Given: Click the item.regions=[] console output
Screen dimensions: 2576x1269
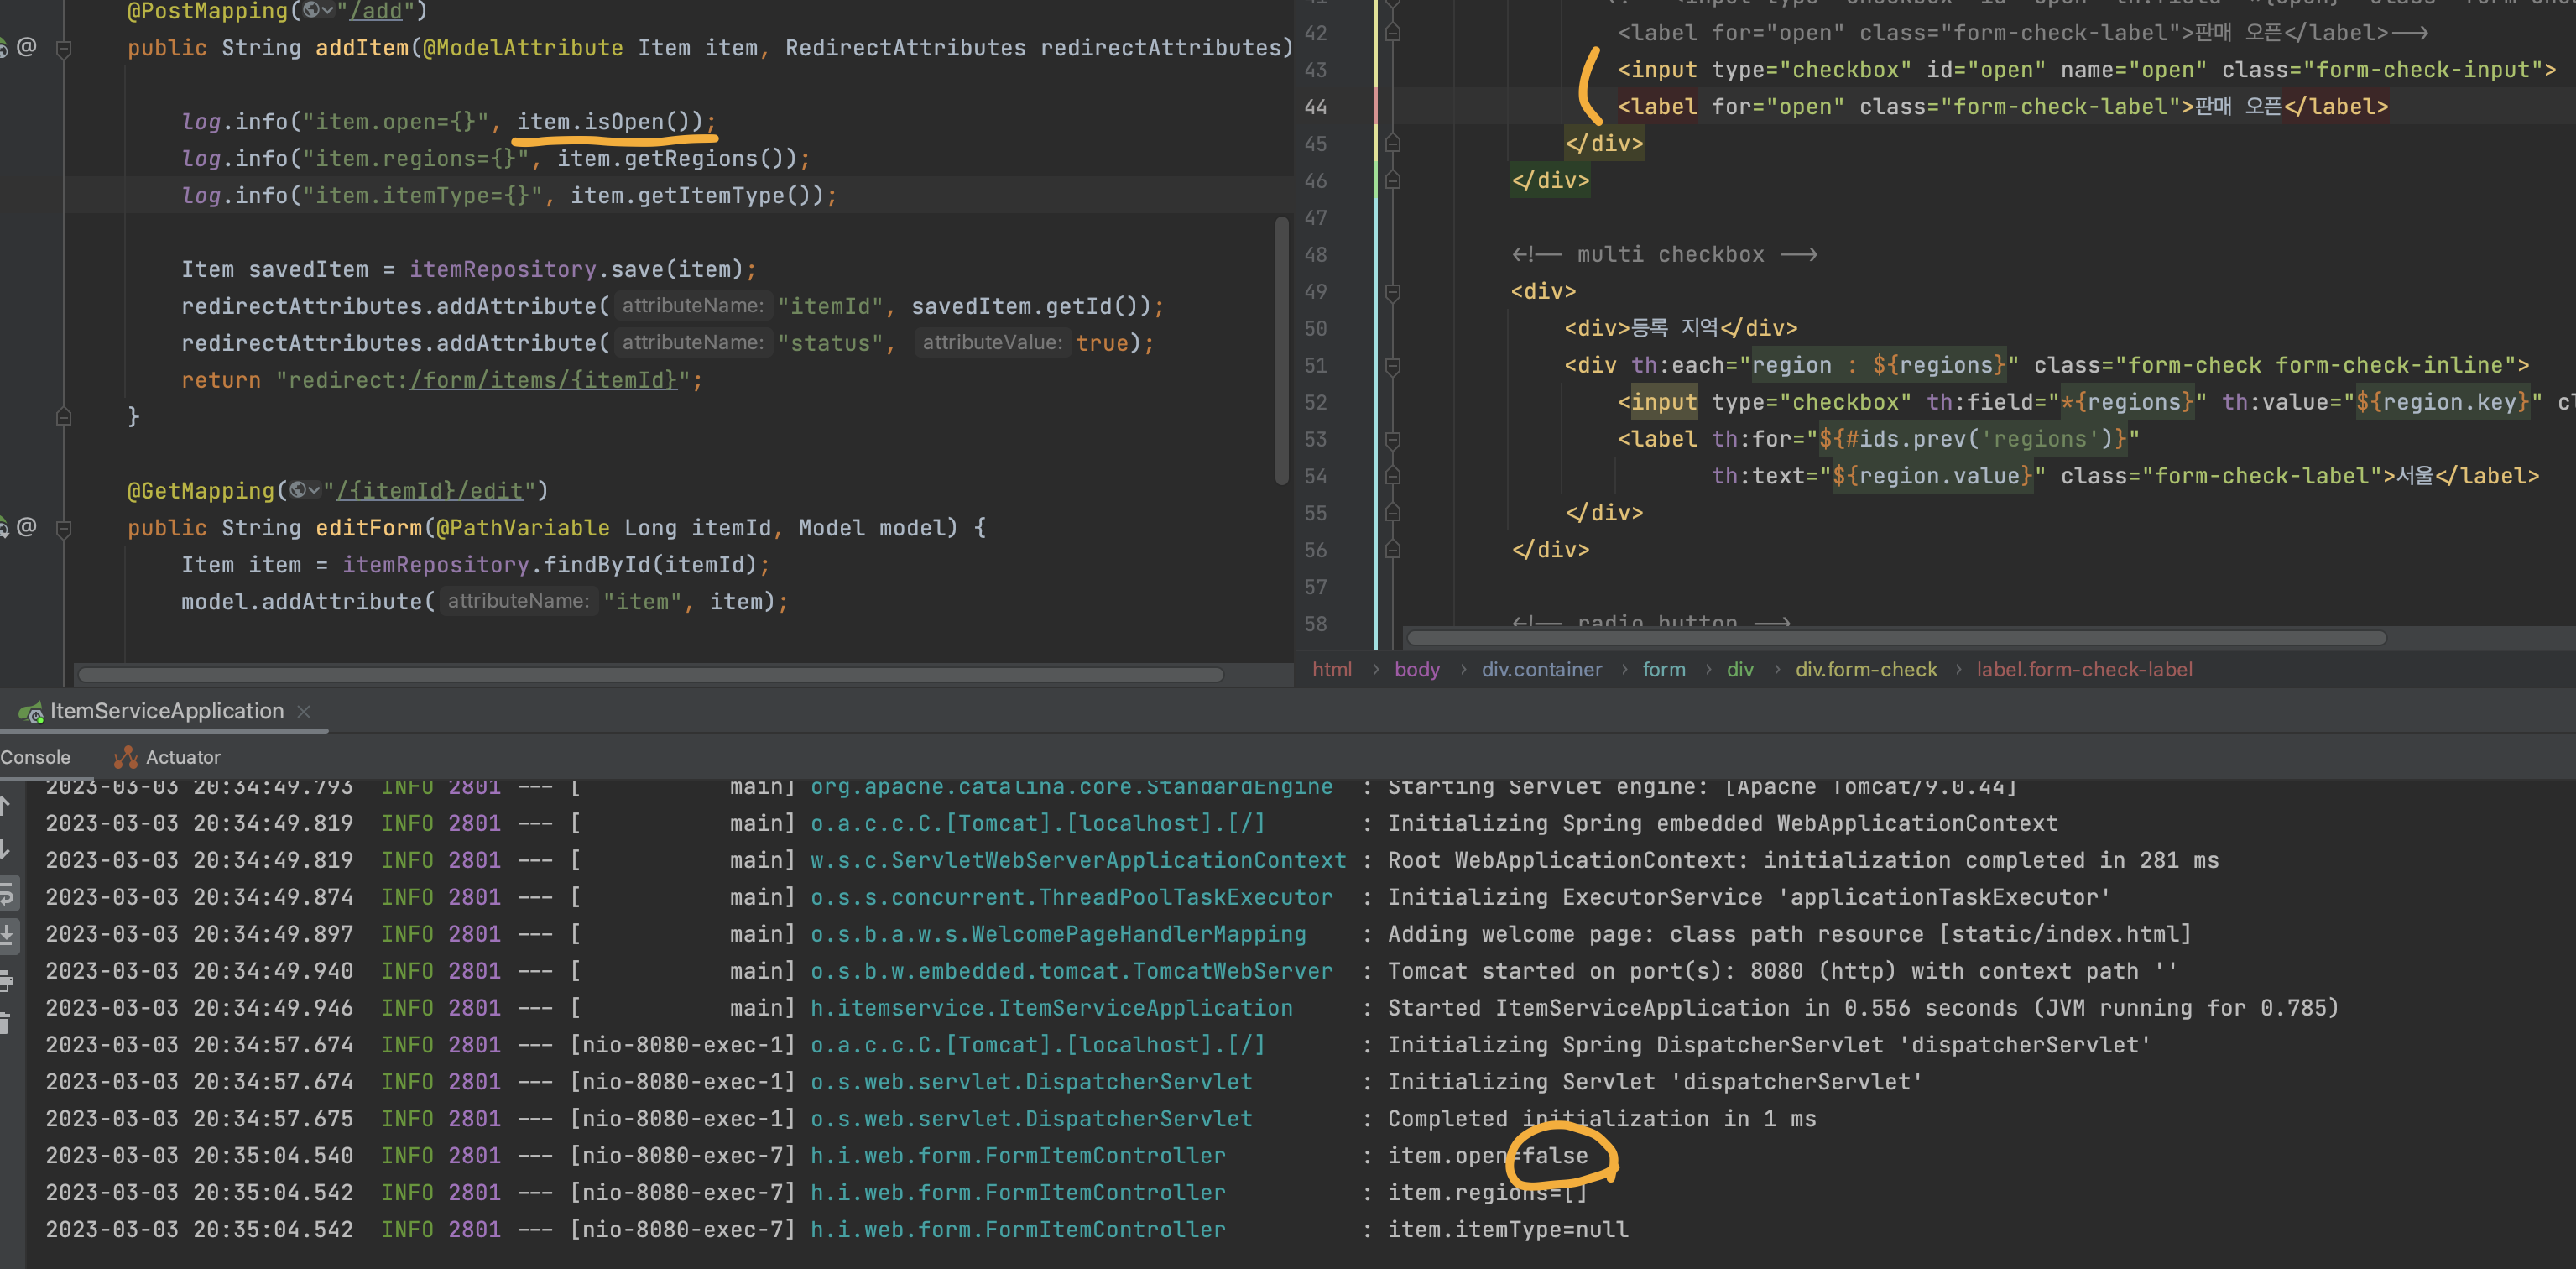Looking at the screenshot, I should coord(1487,1192).
